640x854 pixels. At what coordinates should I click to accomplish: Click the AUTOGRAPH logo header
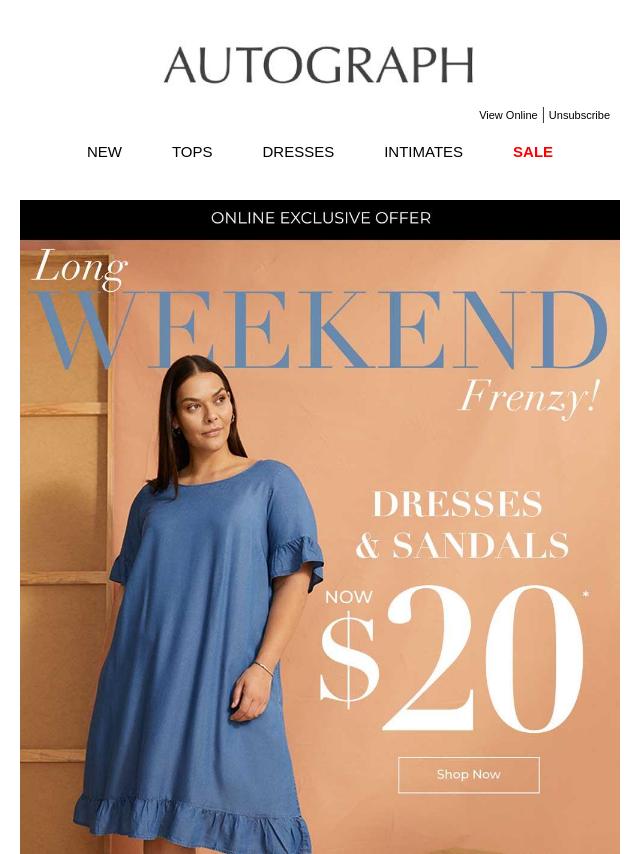[x=319, y=65]
